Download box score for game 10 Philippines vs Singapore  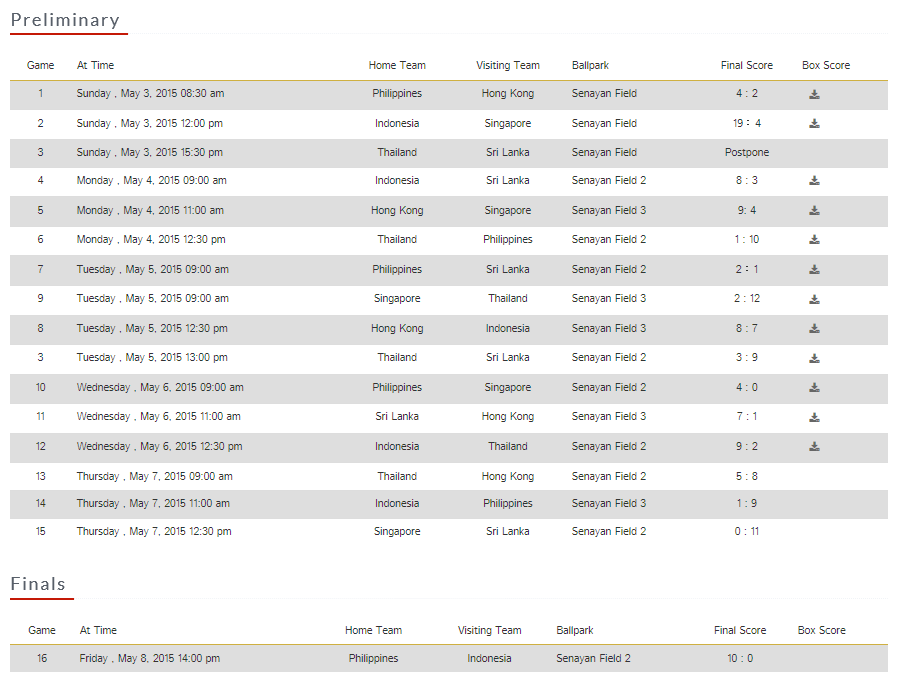point(814,387)
